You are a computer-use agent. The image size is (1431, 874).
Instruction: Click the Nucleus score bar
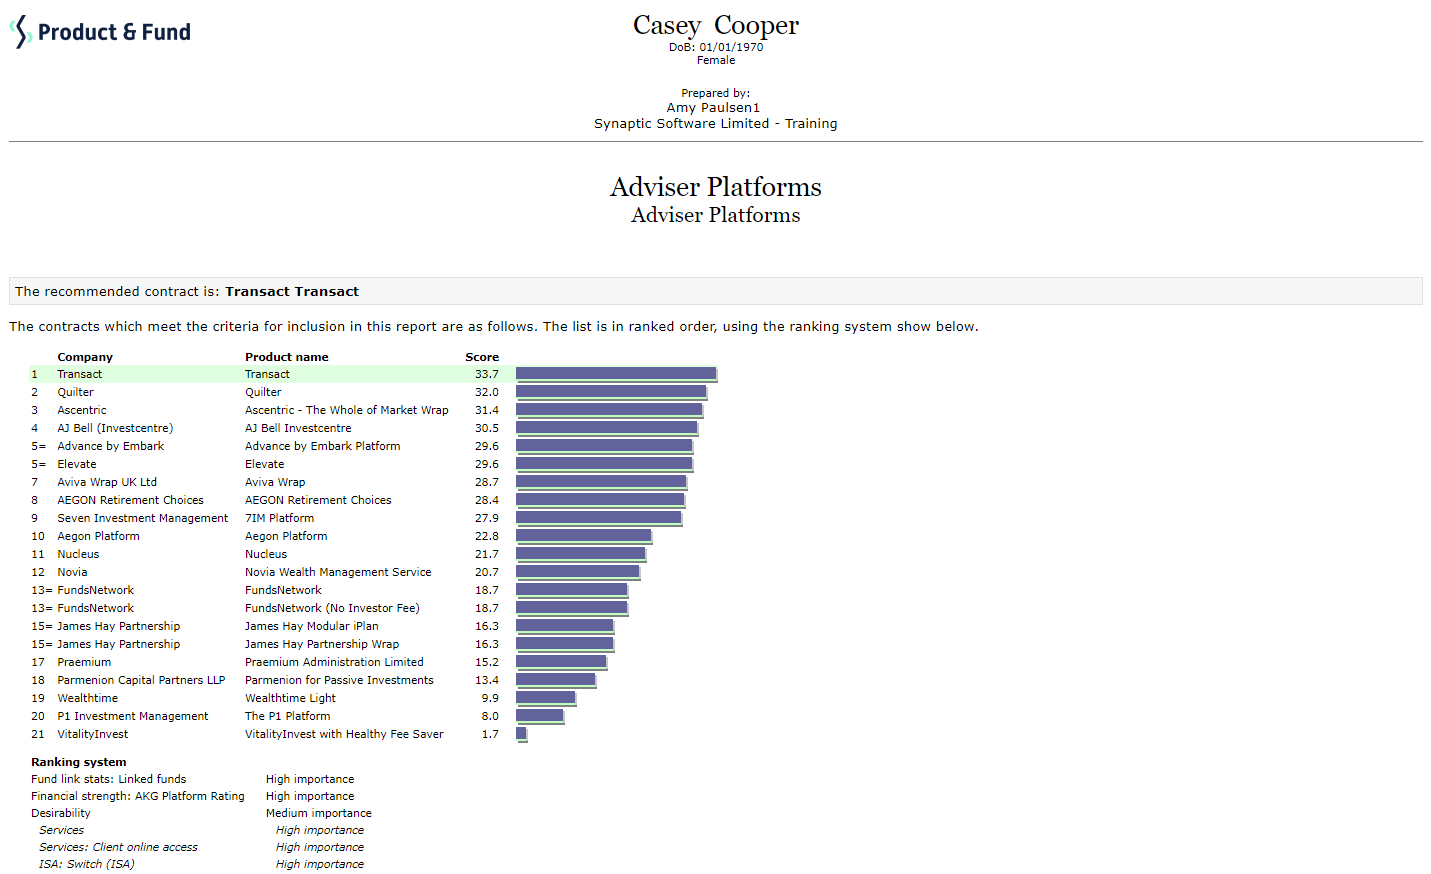pos(581,554)
